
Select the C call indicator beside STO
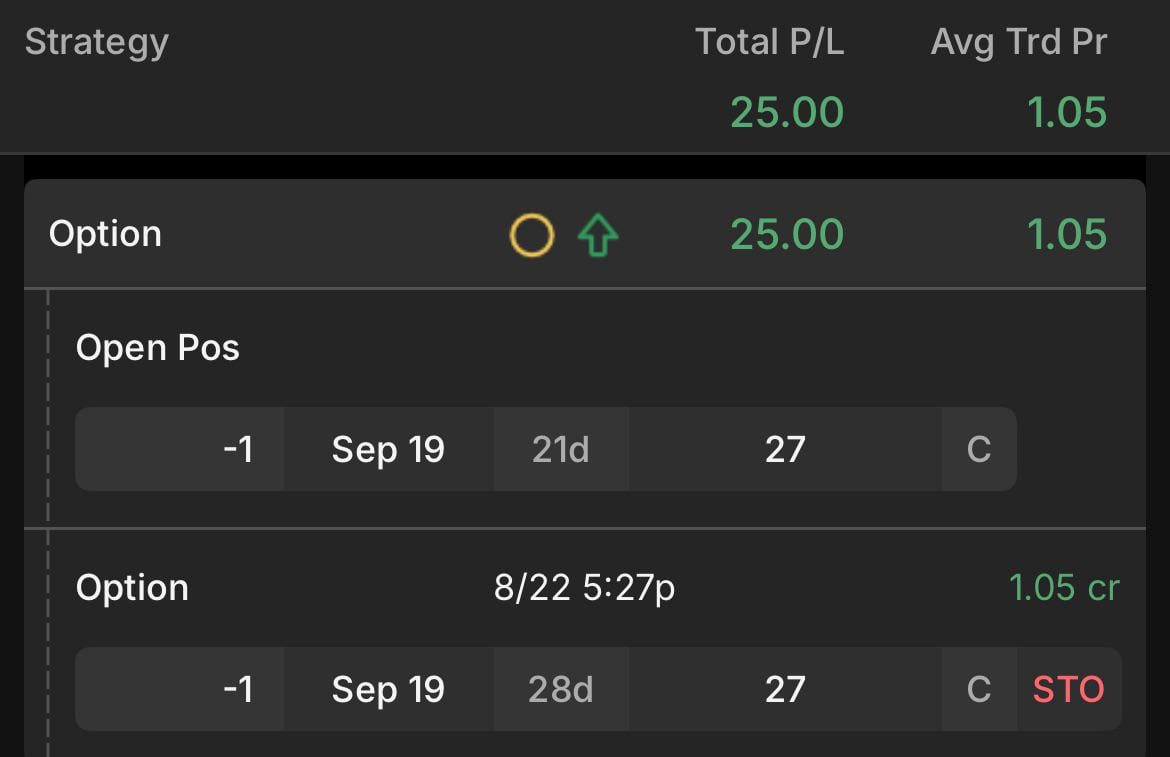[x=979, y=689]
